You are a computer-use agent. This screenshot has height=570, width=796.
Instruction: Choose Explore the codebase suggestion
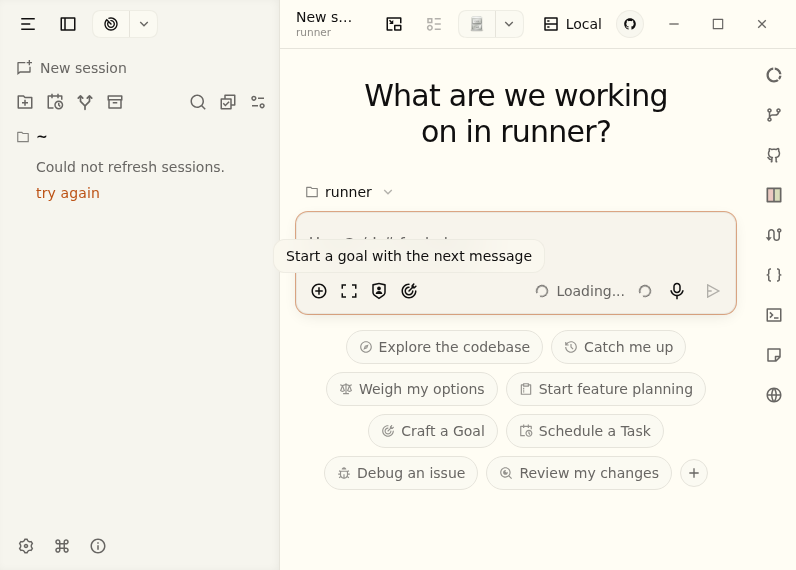coord(444,347)
